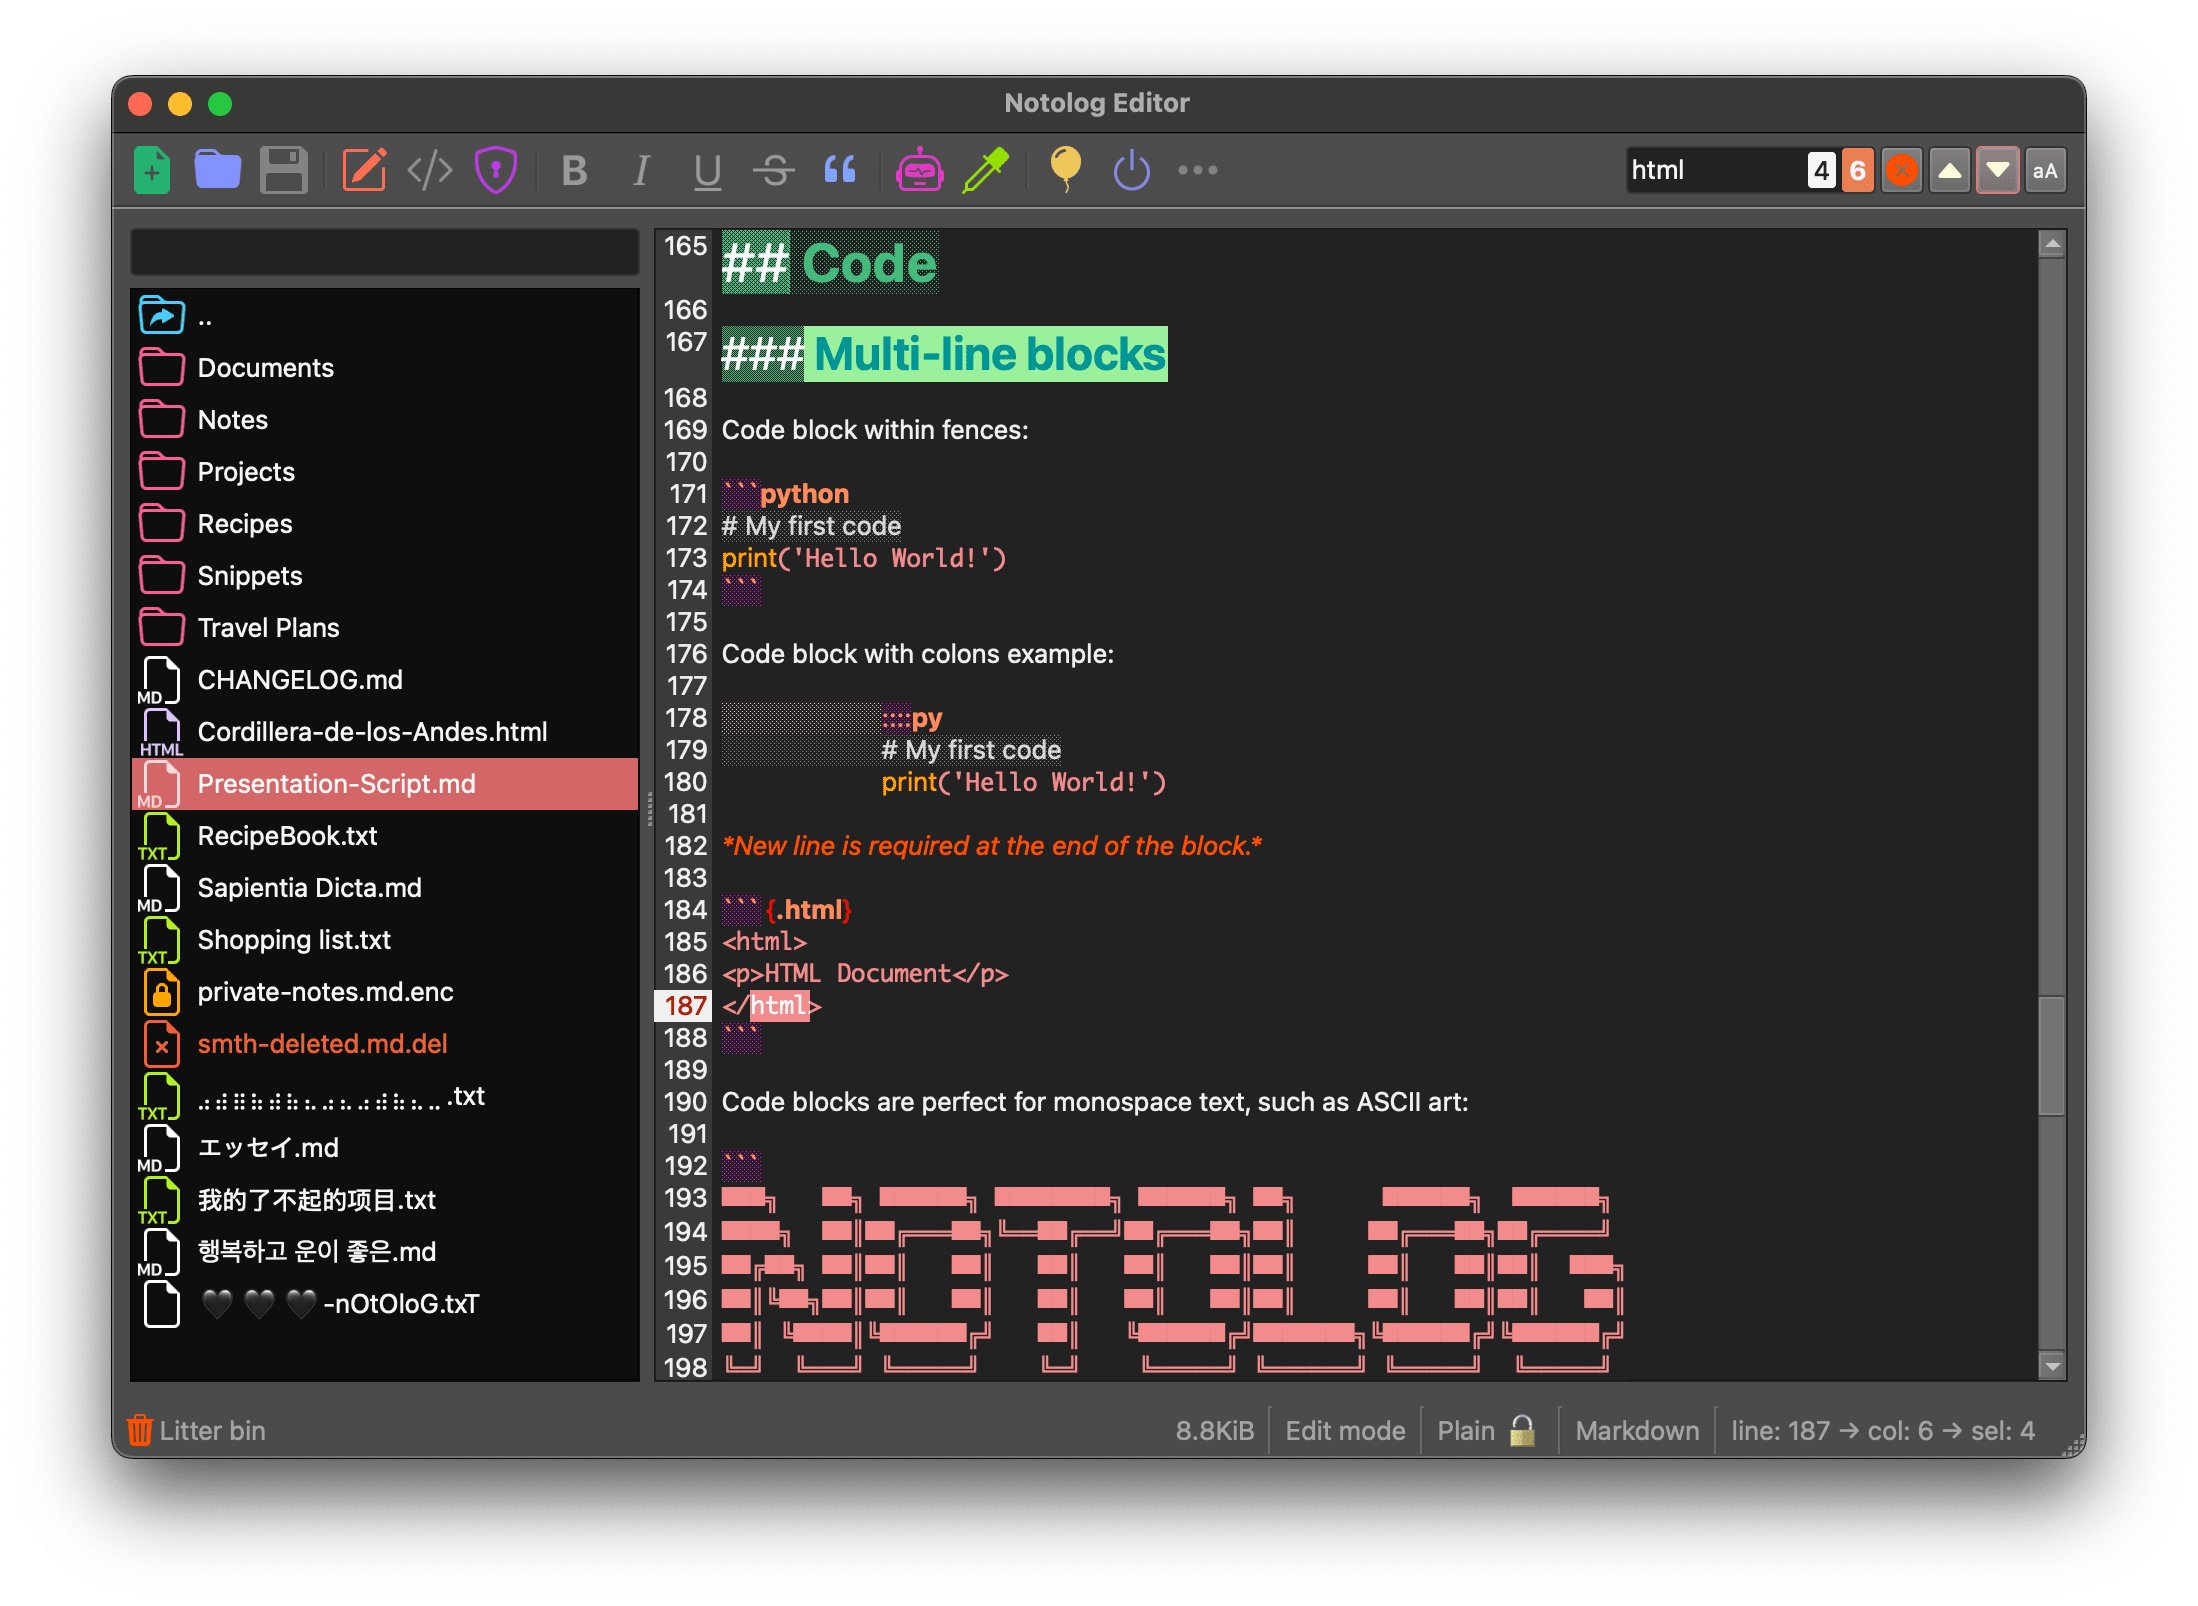Select the source code view icon
The image size is (2198, 1606).
point(430,169)
